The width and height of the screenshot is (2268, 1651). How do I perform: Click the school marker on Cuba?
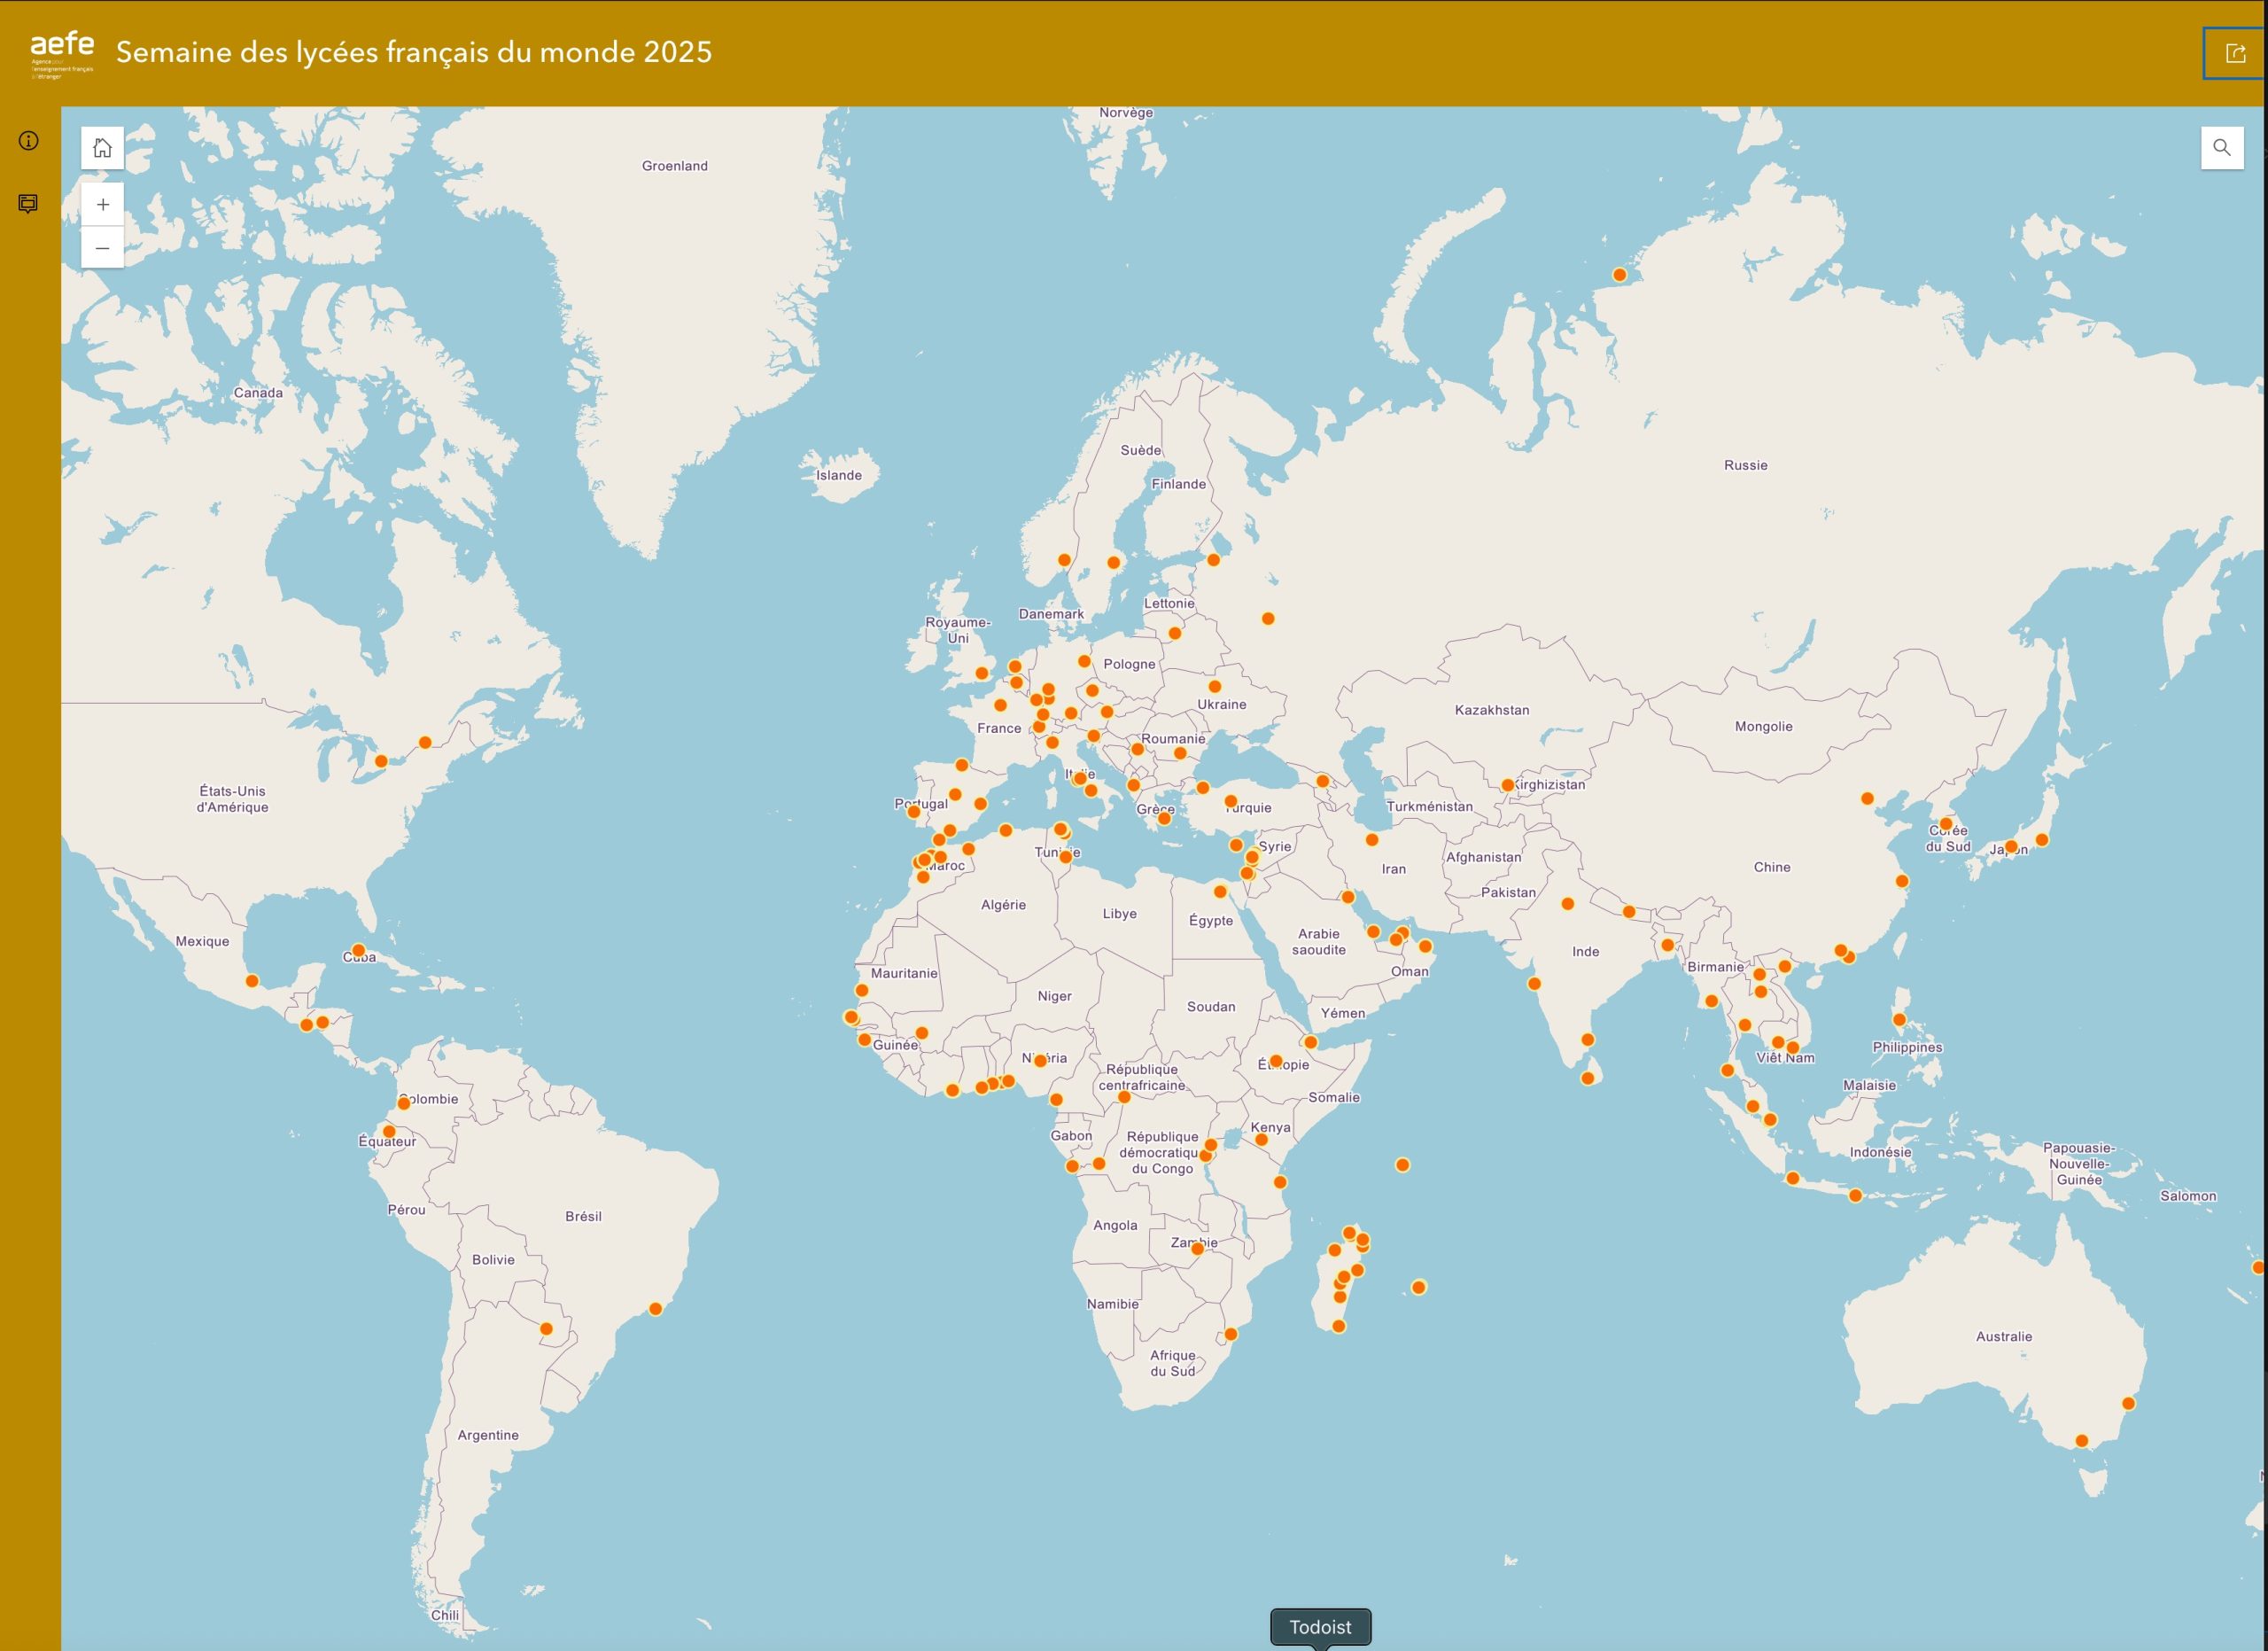(358, 951)
